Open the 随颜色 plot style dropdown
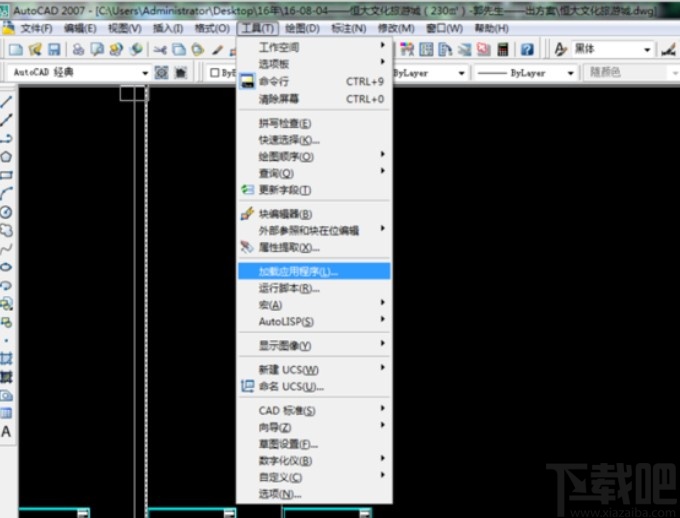Image resolution: width=680 pixels, height=518 pixels. 631,72
